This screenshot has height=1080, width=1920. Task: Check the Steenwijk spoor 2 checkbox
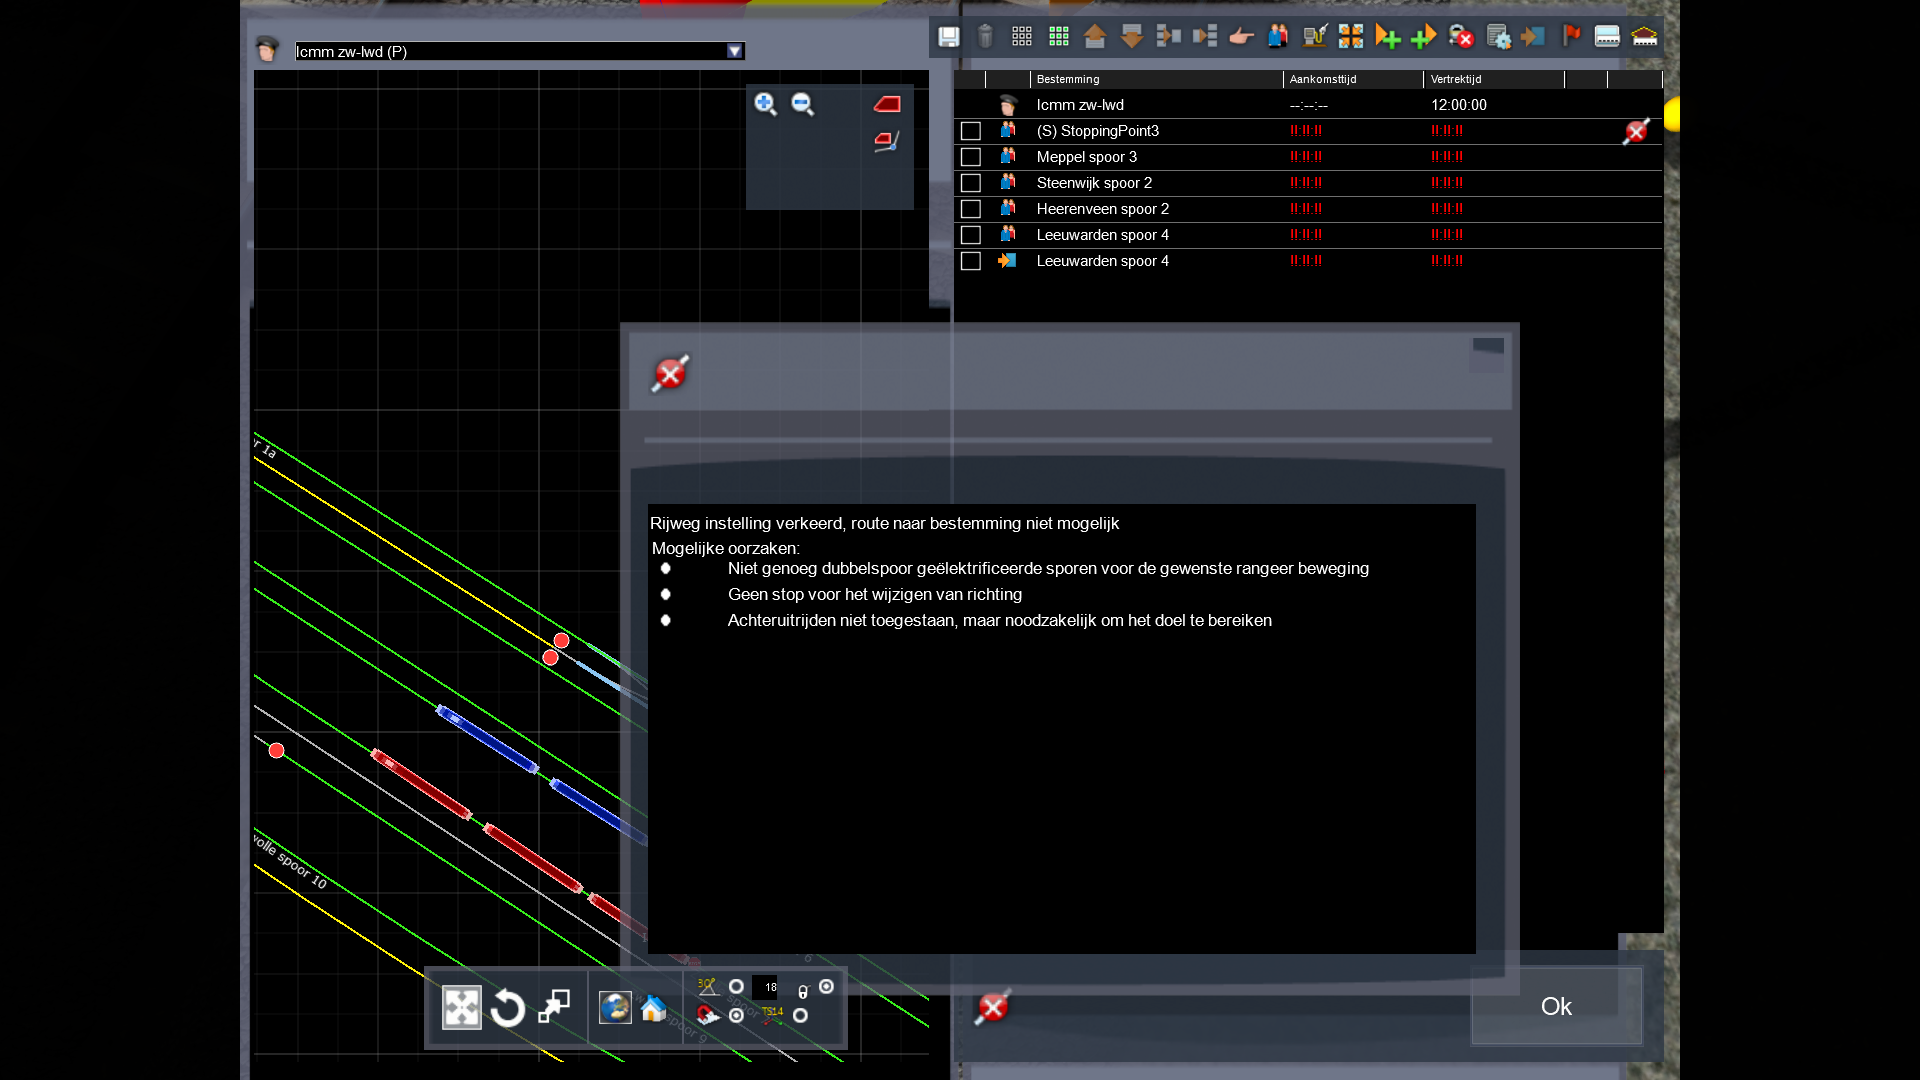(970, 183)
